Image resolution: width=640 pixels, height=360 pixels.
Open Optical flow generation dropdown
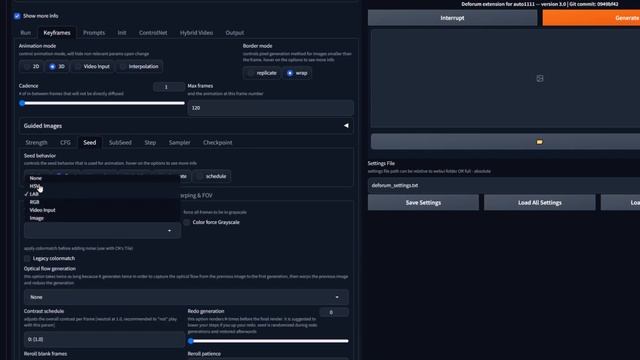click(186, 297)
